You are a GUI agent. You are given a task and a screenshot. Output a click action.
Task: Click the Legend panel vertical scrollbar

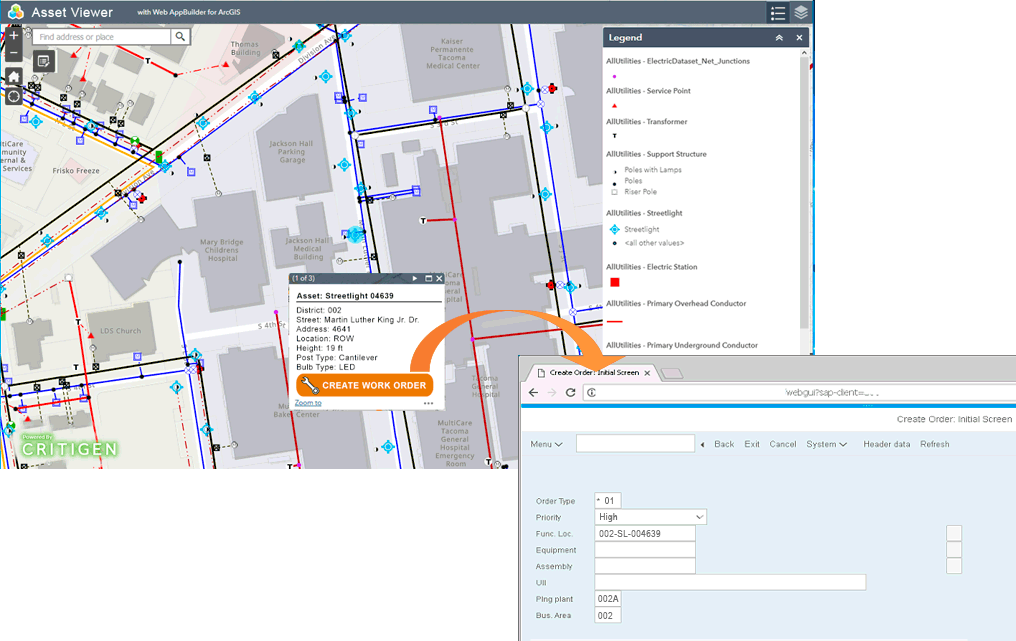pos(804,194)
